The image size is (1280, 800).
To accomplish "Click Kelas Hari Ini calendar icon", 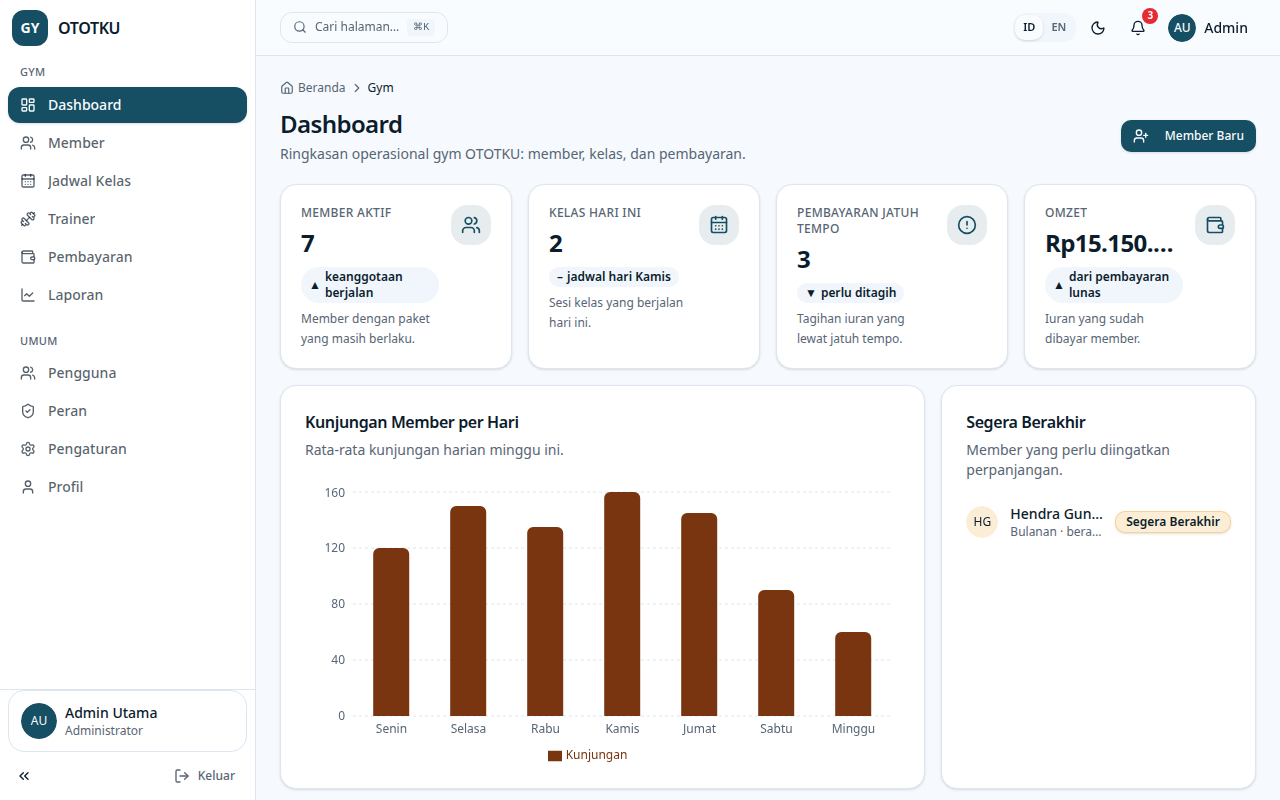I will 719,225.
